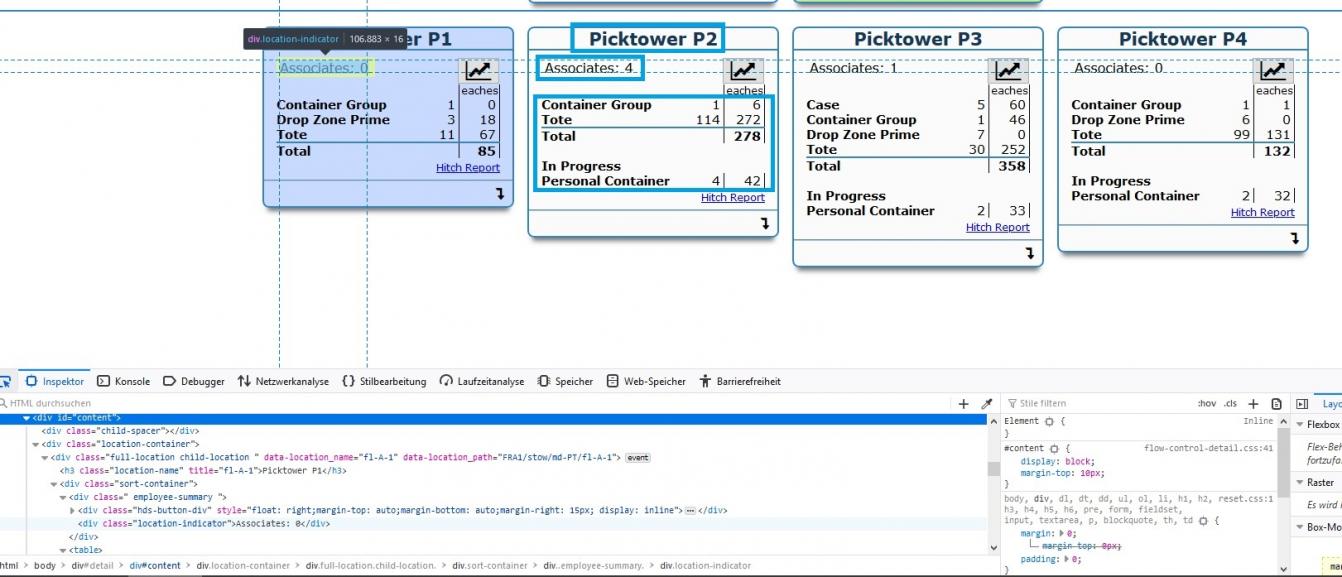Collapse the sort-container div node
The image size is (1342, 577).
54,484
